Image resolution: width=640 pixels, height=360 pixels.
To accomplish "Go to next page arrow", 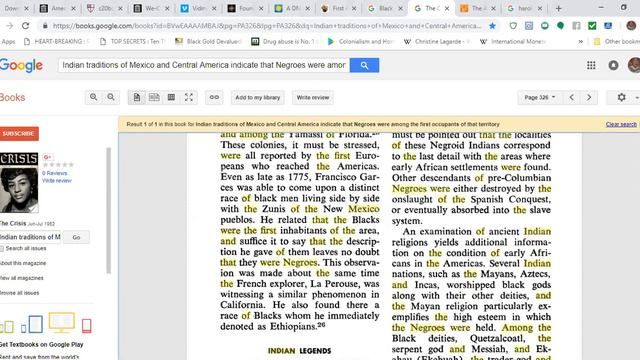I will [x=589, y=98].
